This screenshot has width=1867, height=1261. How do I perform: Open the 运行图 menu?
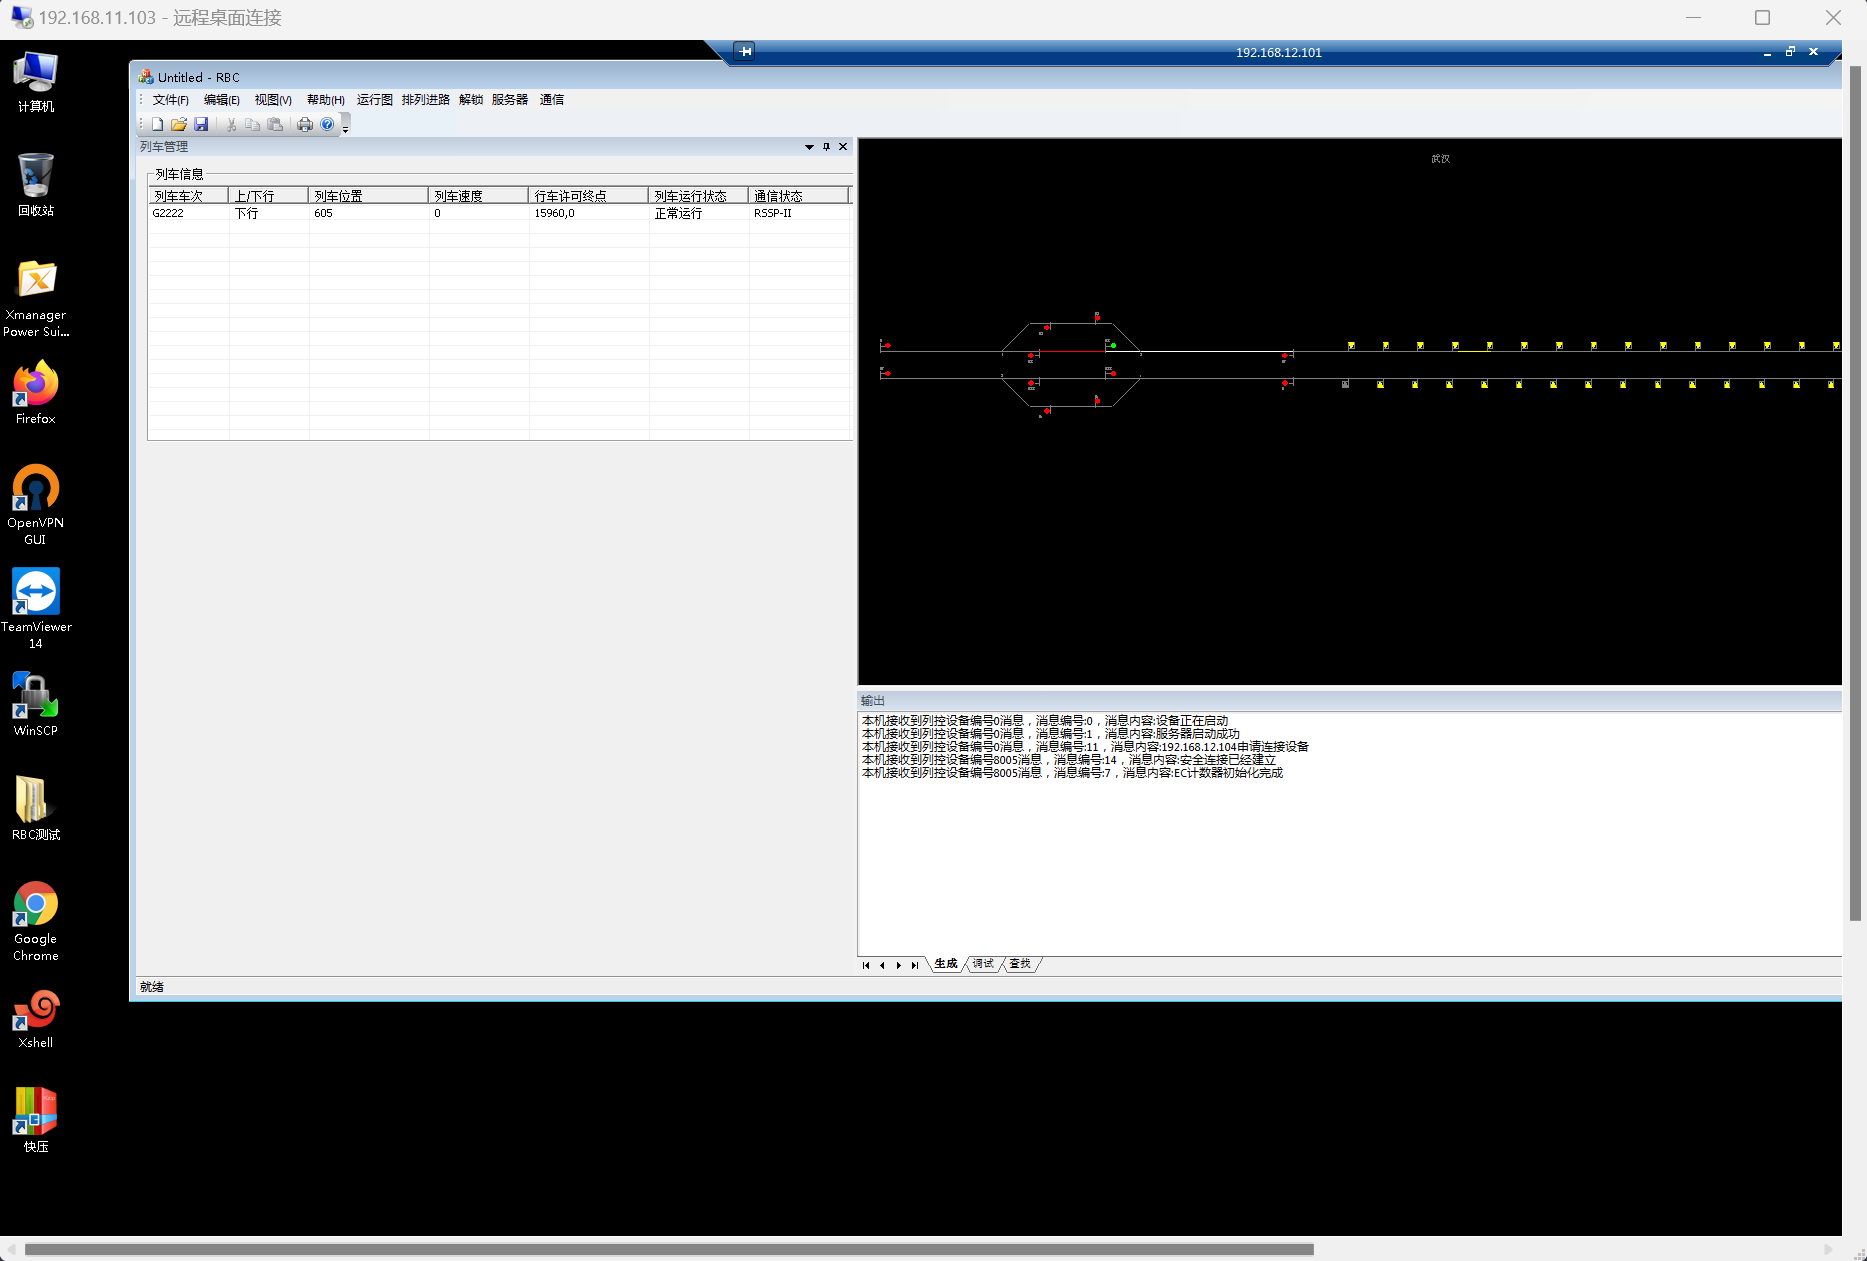375,100
